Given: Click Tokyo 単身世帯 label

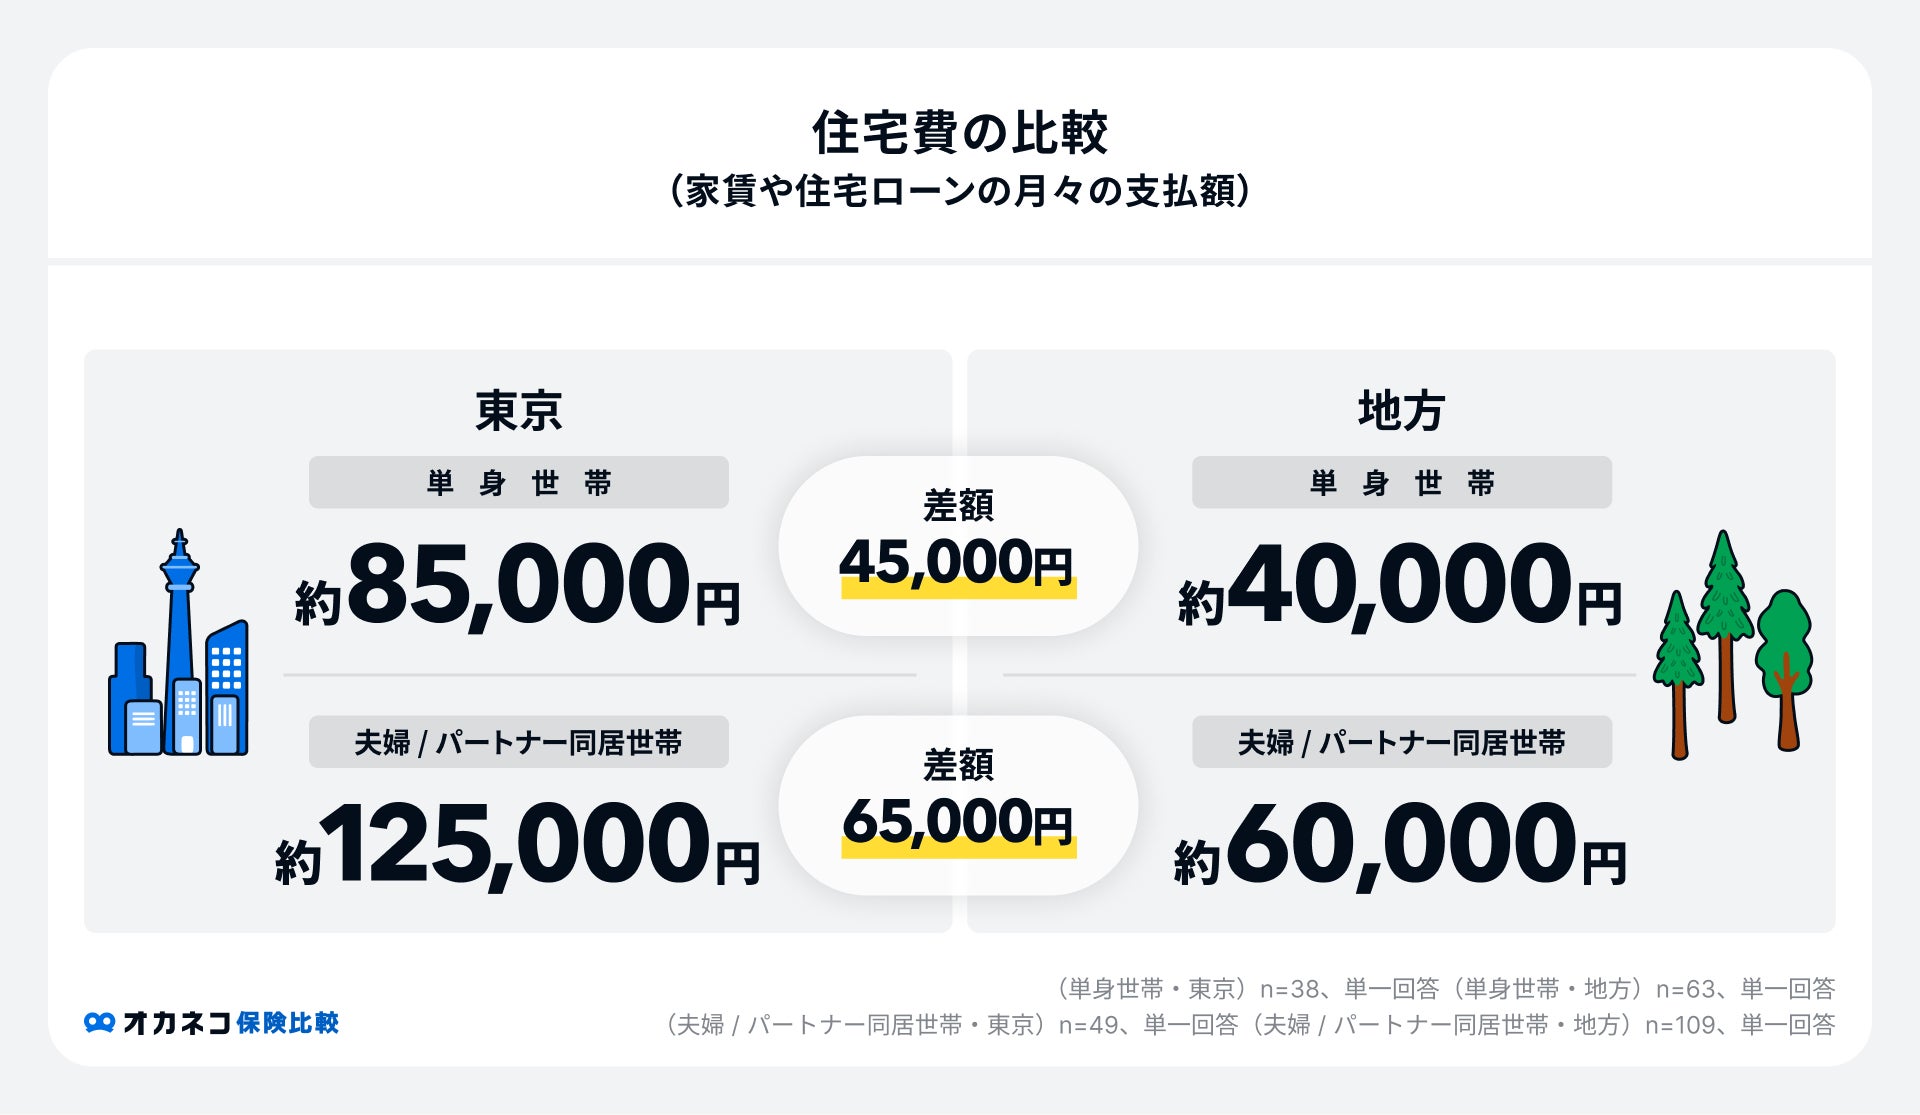Looking at the screenshot, I should pyautogui.click(x=518, y=483).
